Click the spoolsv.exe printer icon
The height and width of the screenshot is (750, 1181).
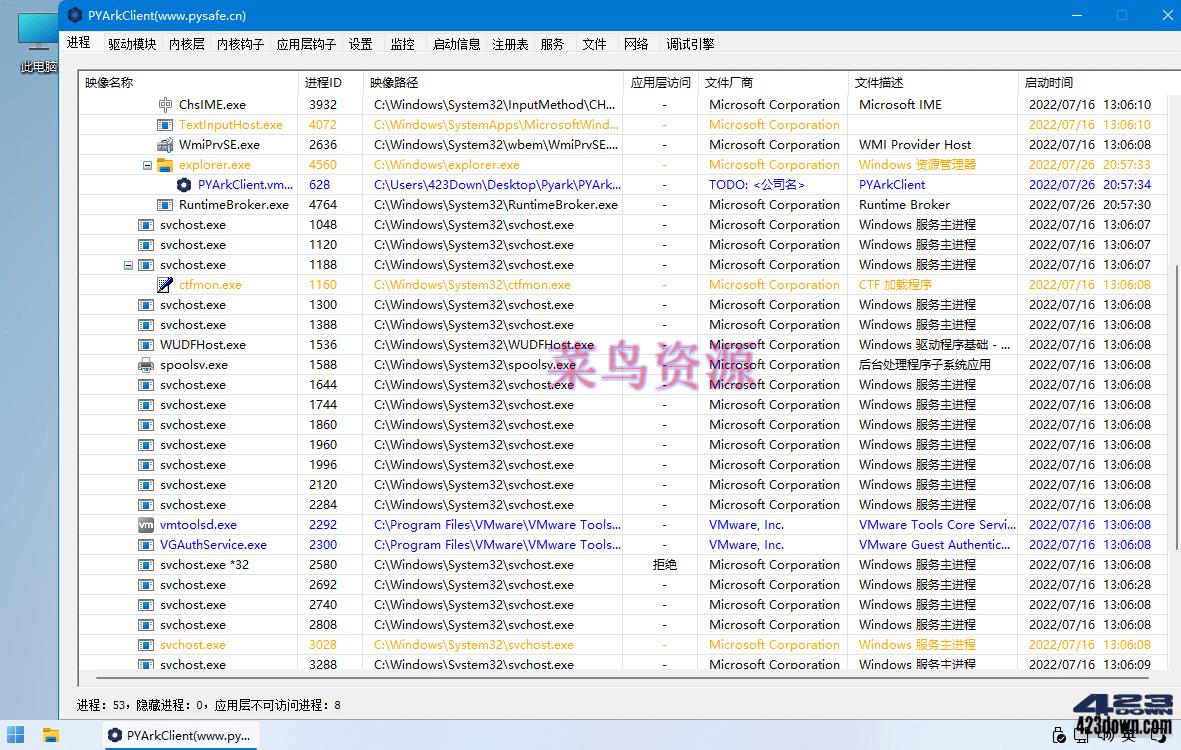(x=145, y=364)
